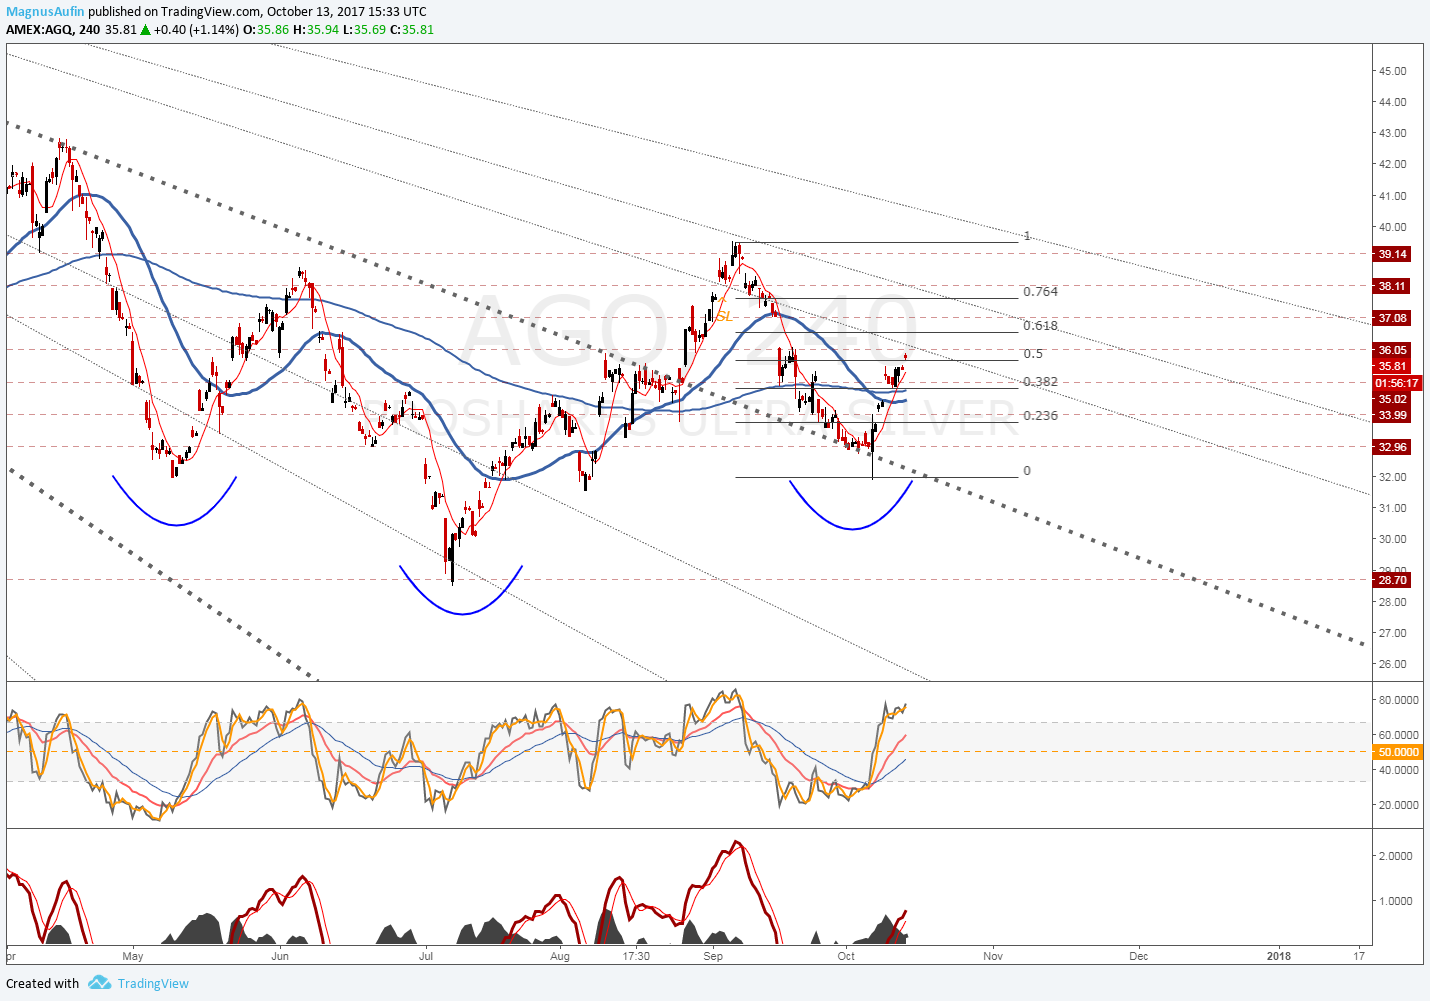Click the AMEX:AGQ, 240 symbol label
1430x1001 pixels.
(53, 29)
